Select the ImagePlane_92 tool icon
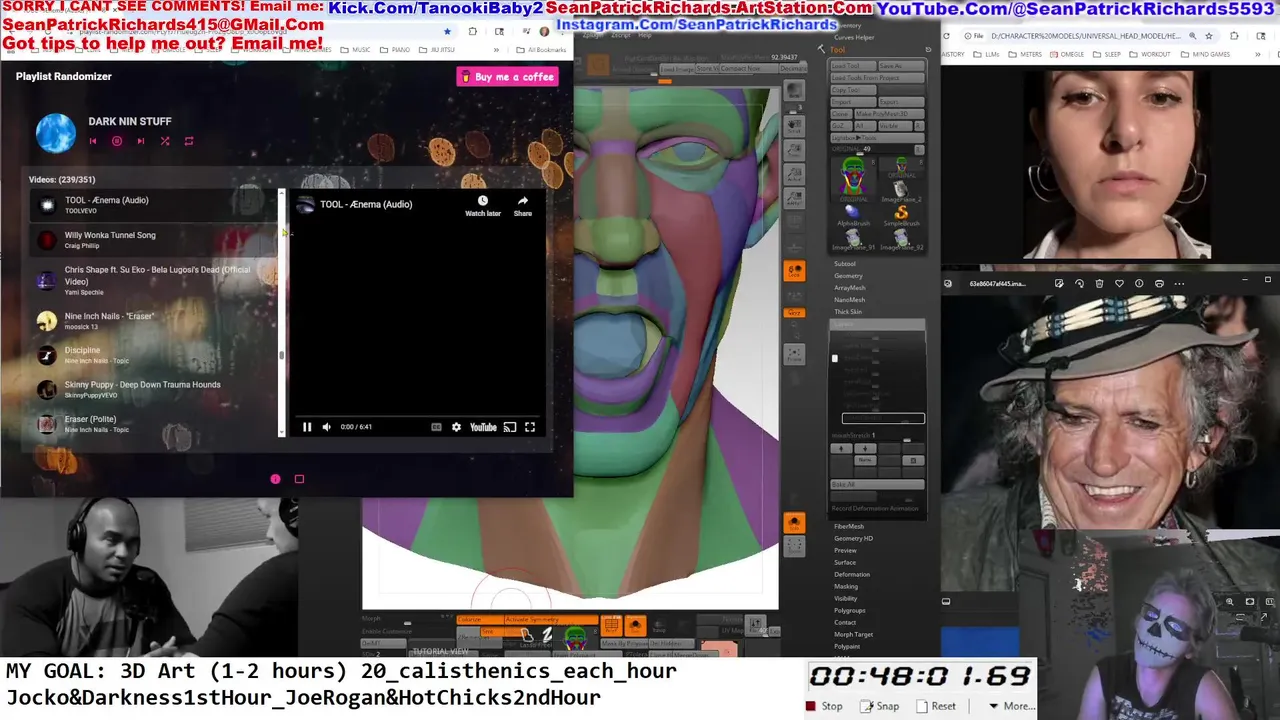Image resolution: width=1280 pixels, height=720 pixels. [x=901, y=240]
